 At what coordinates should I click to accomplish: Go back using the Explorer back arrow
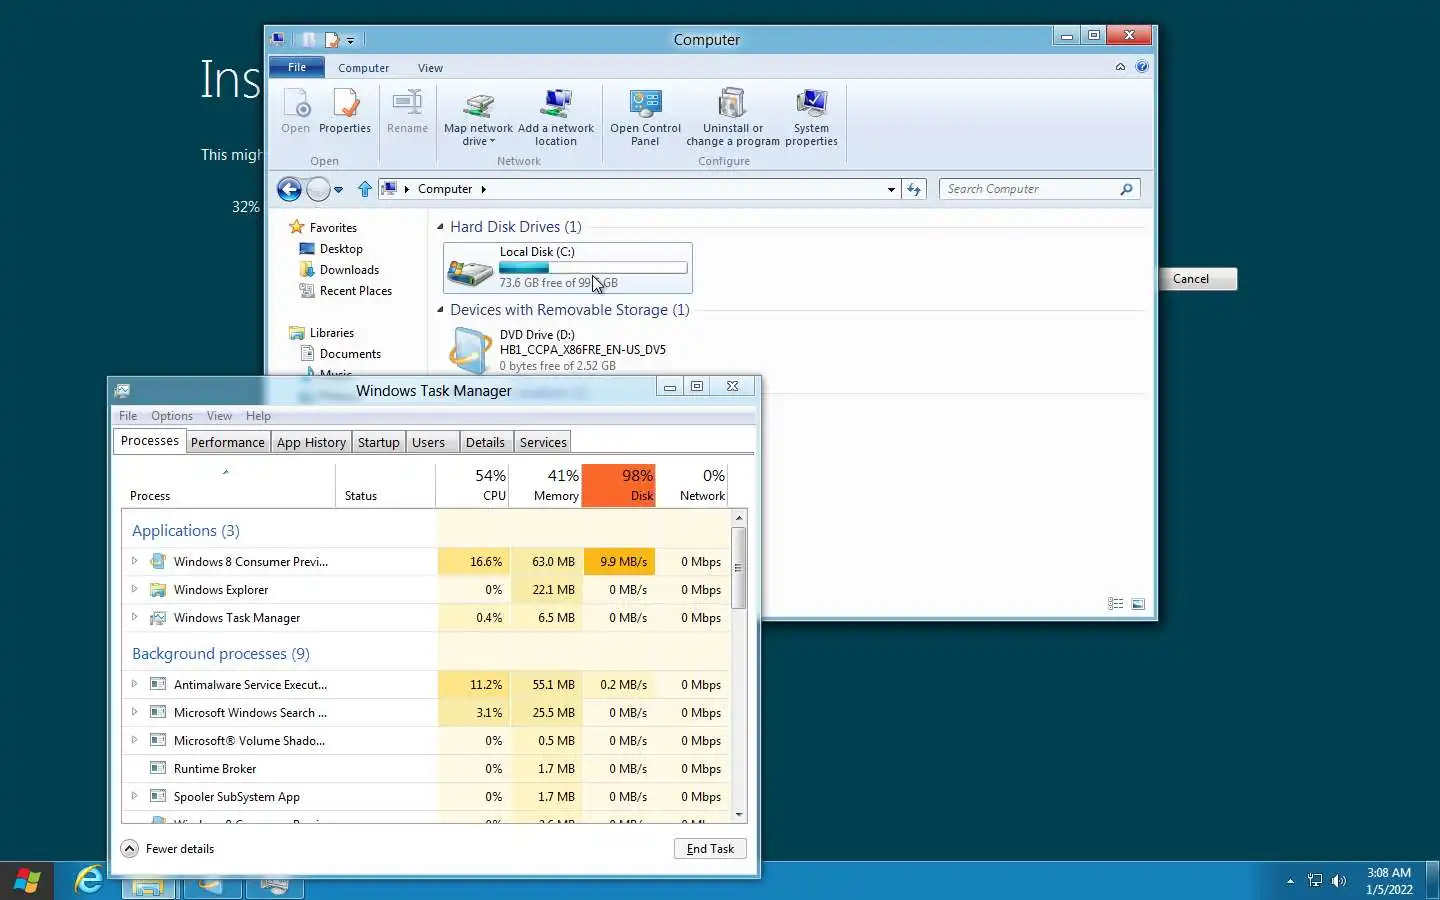289,189
